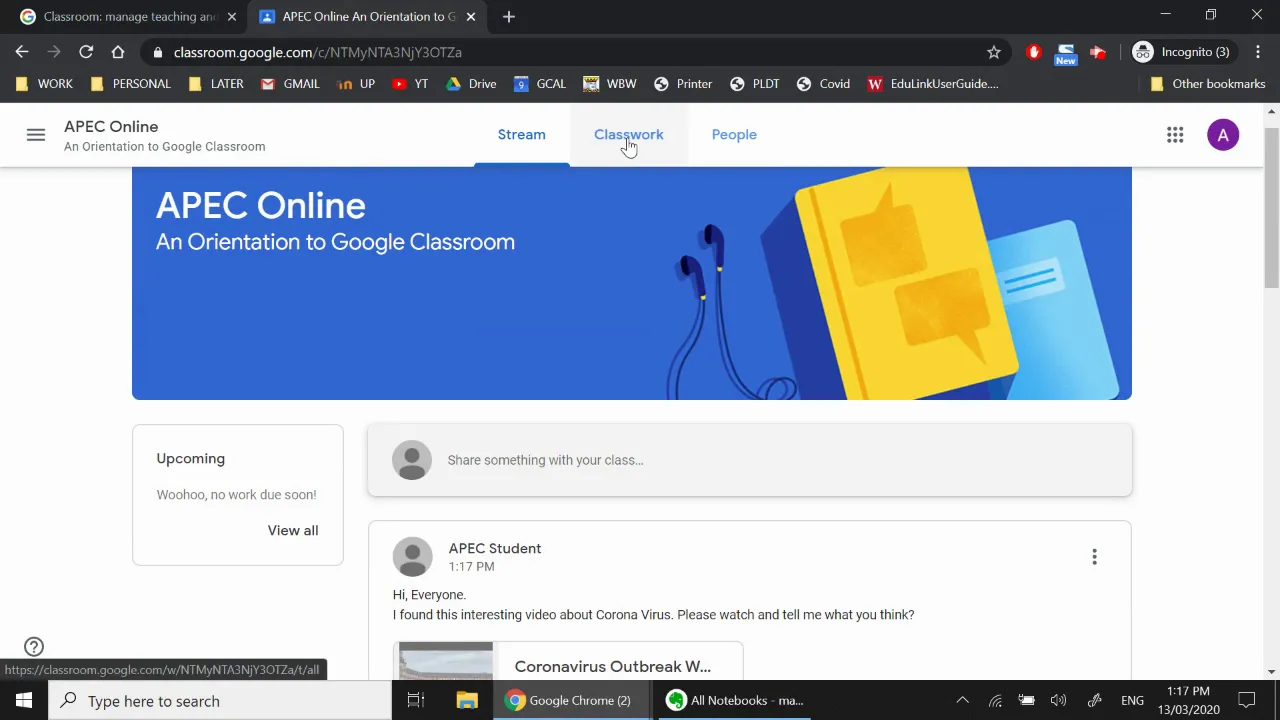Open the purple account avatar A
This screenshot has height=720, width=1280.
[1223, 135]
